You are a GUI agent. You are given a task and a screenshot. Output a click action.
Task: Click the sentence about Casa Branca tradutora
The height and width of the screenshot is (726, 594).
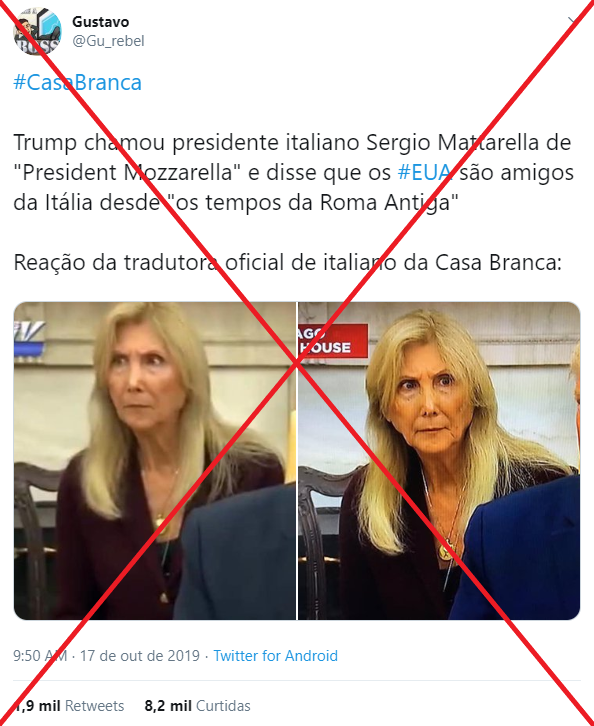[x=288, y=263]
